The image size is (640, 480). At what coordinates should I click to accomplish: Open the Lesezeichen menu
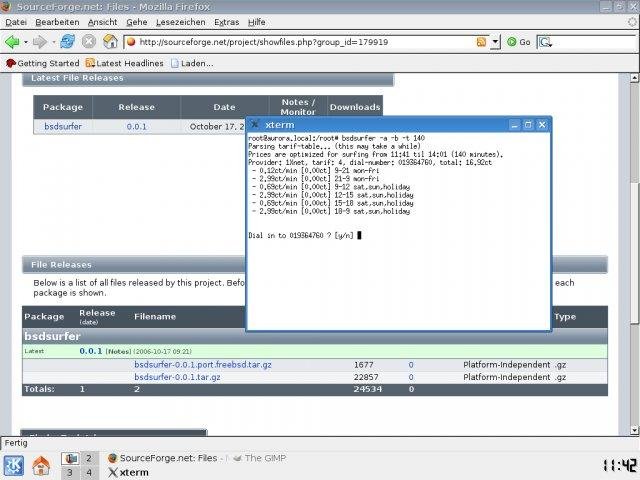coord(181,22)
